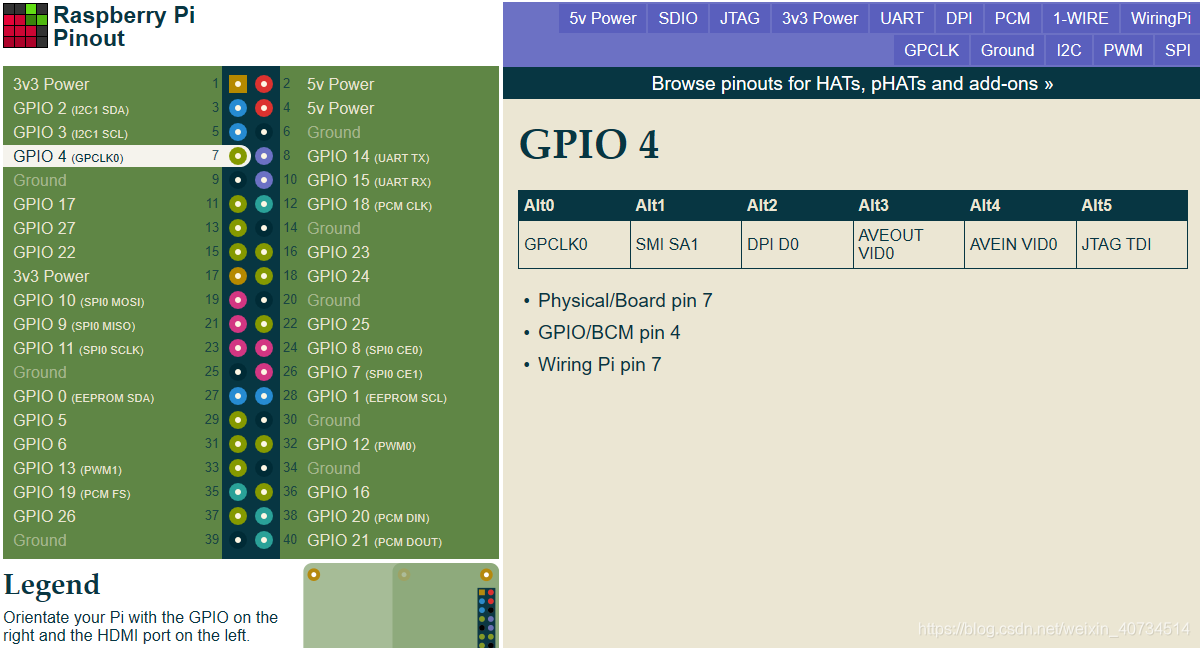This screenshot has height=648, width=1200.
Task: Click the pink pin 26 SPI0 CE1 dot
Action: coord(264,372)
